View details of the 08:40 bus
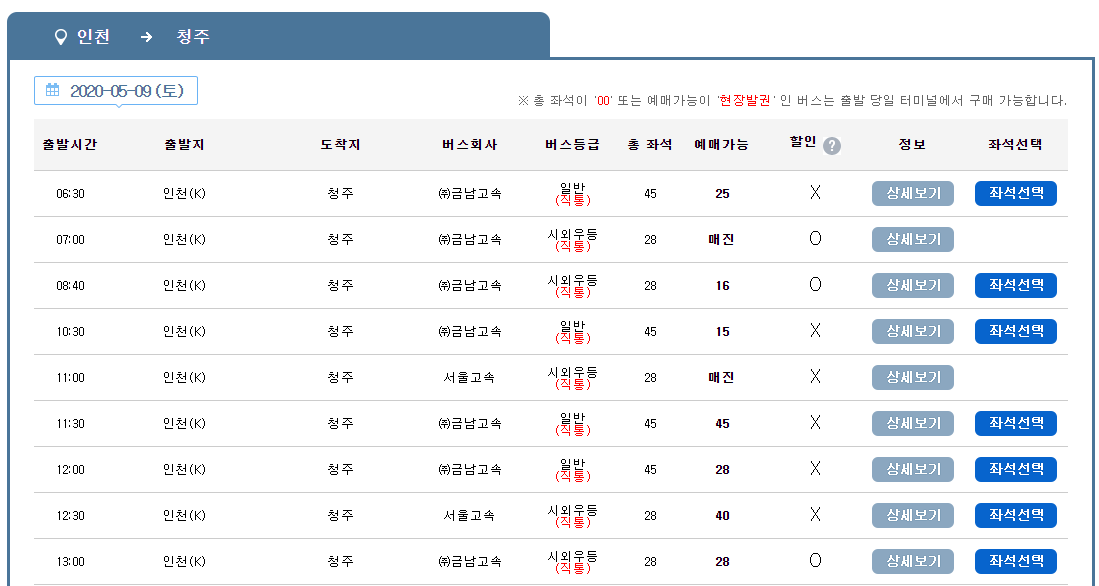The width and height of the screenshot is (1099, 586). (x=913, y=285)
